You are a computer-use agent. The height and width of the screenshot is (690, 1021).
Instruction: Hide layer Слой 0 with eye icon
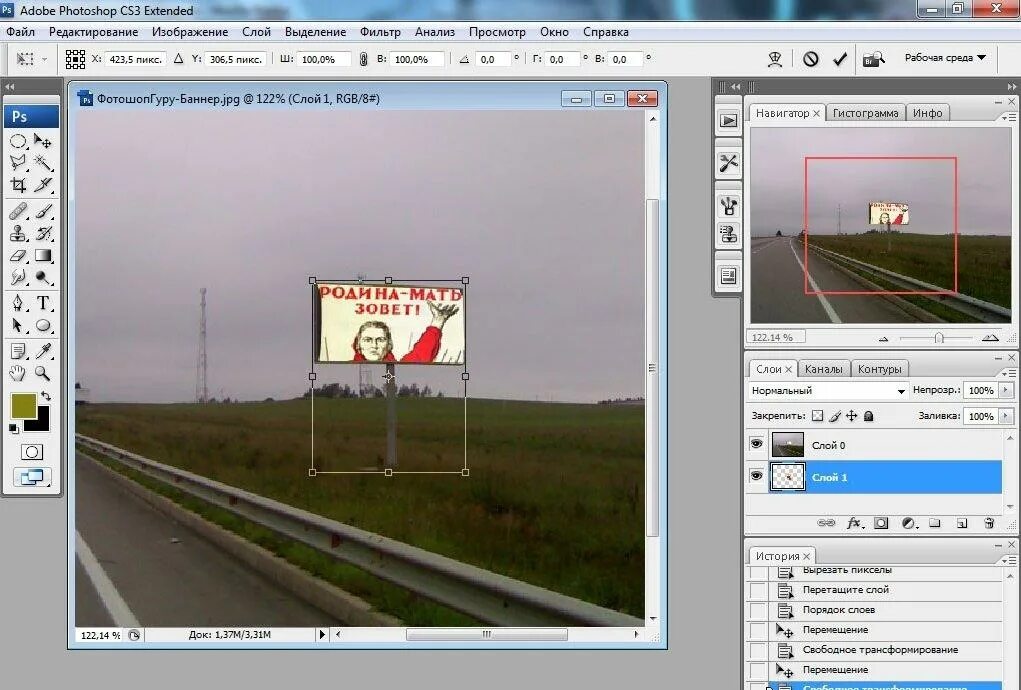click(756, 444)
